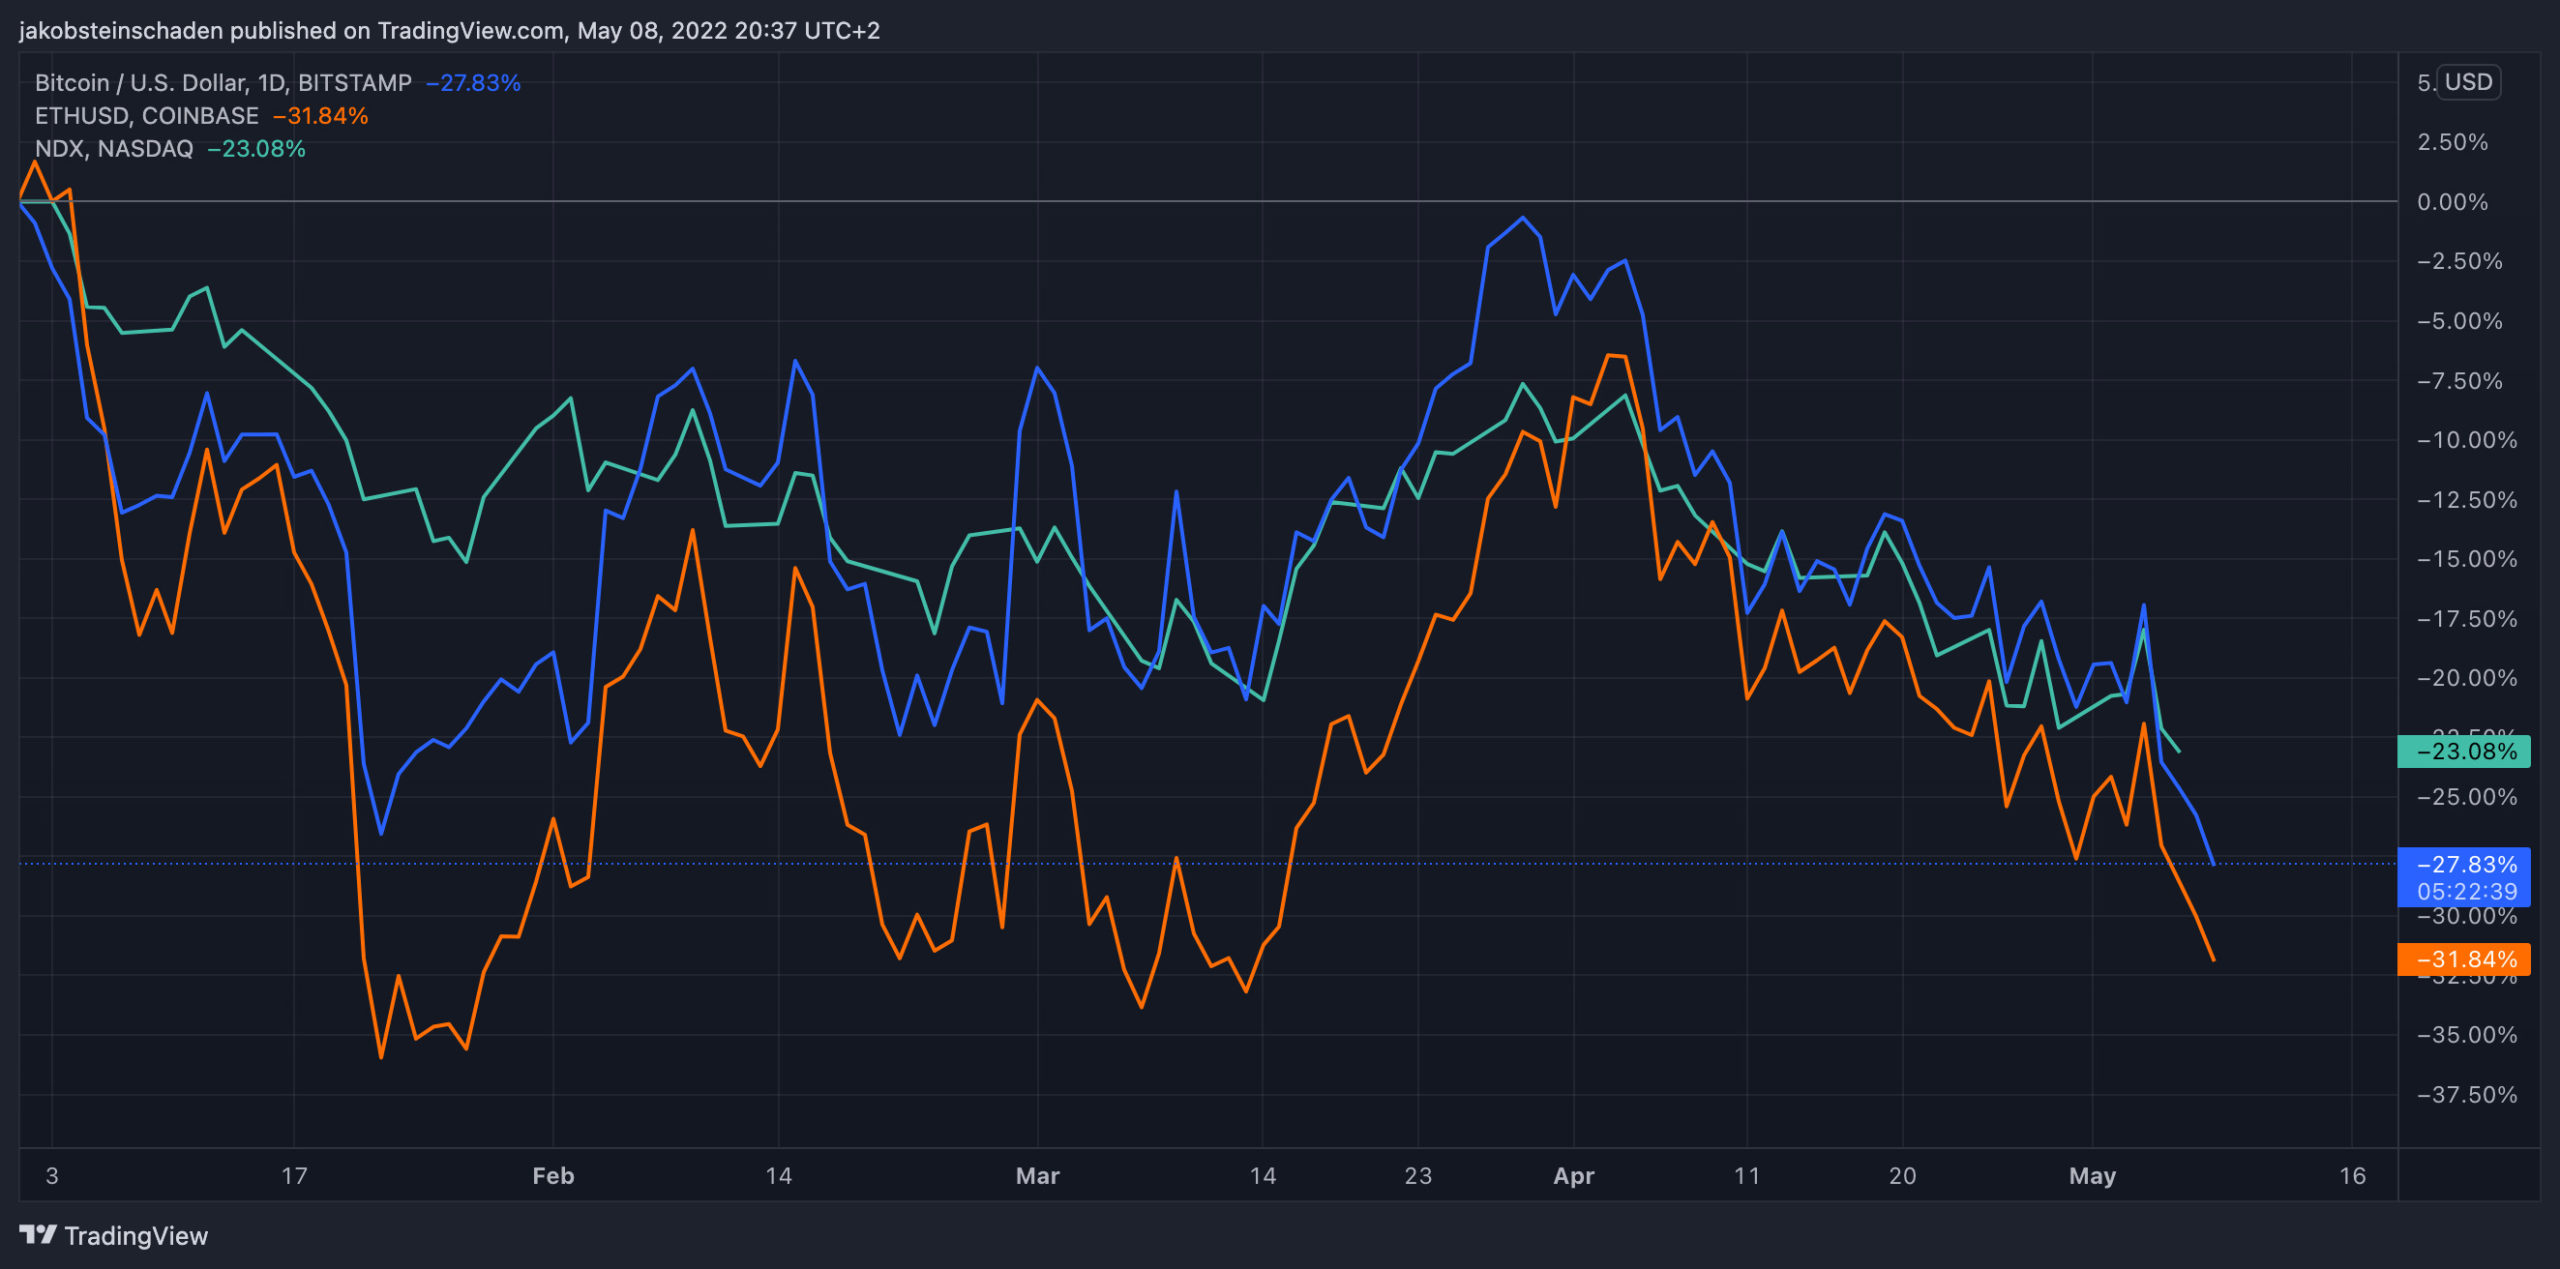Click the publisher attribution header text
This screenshot has width=2560, height=1269.
pyautogui.click(x=449, y=31)
